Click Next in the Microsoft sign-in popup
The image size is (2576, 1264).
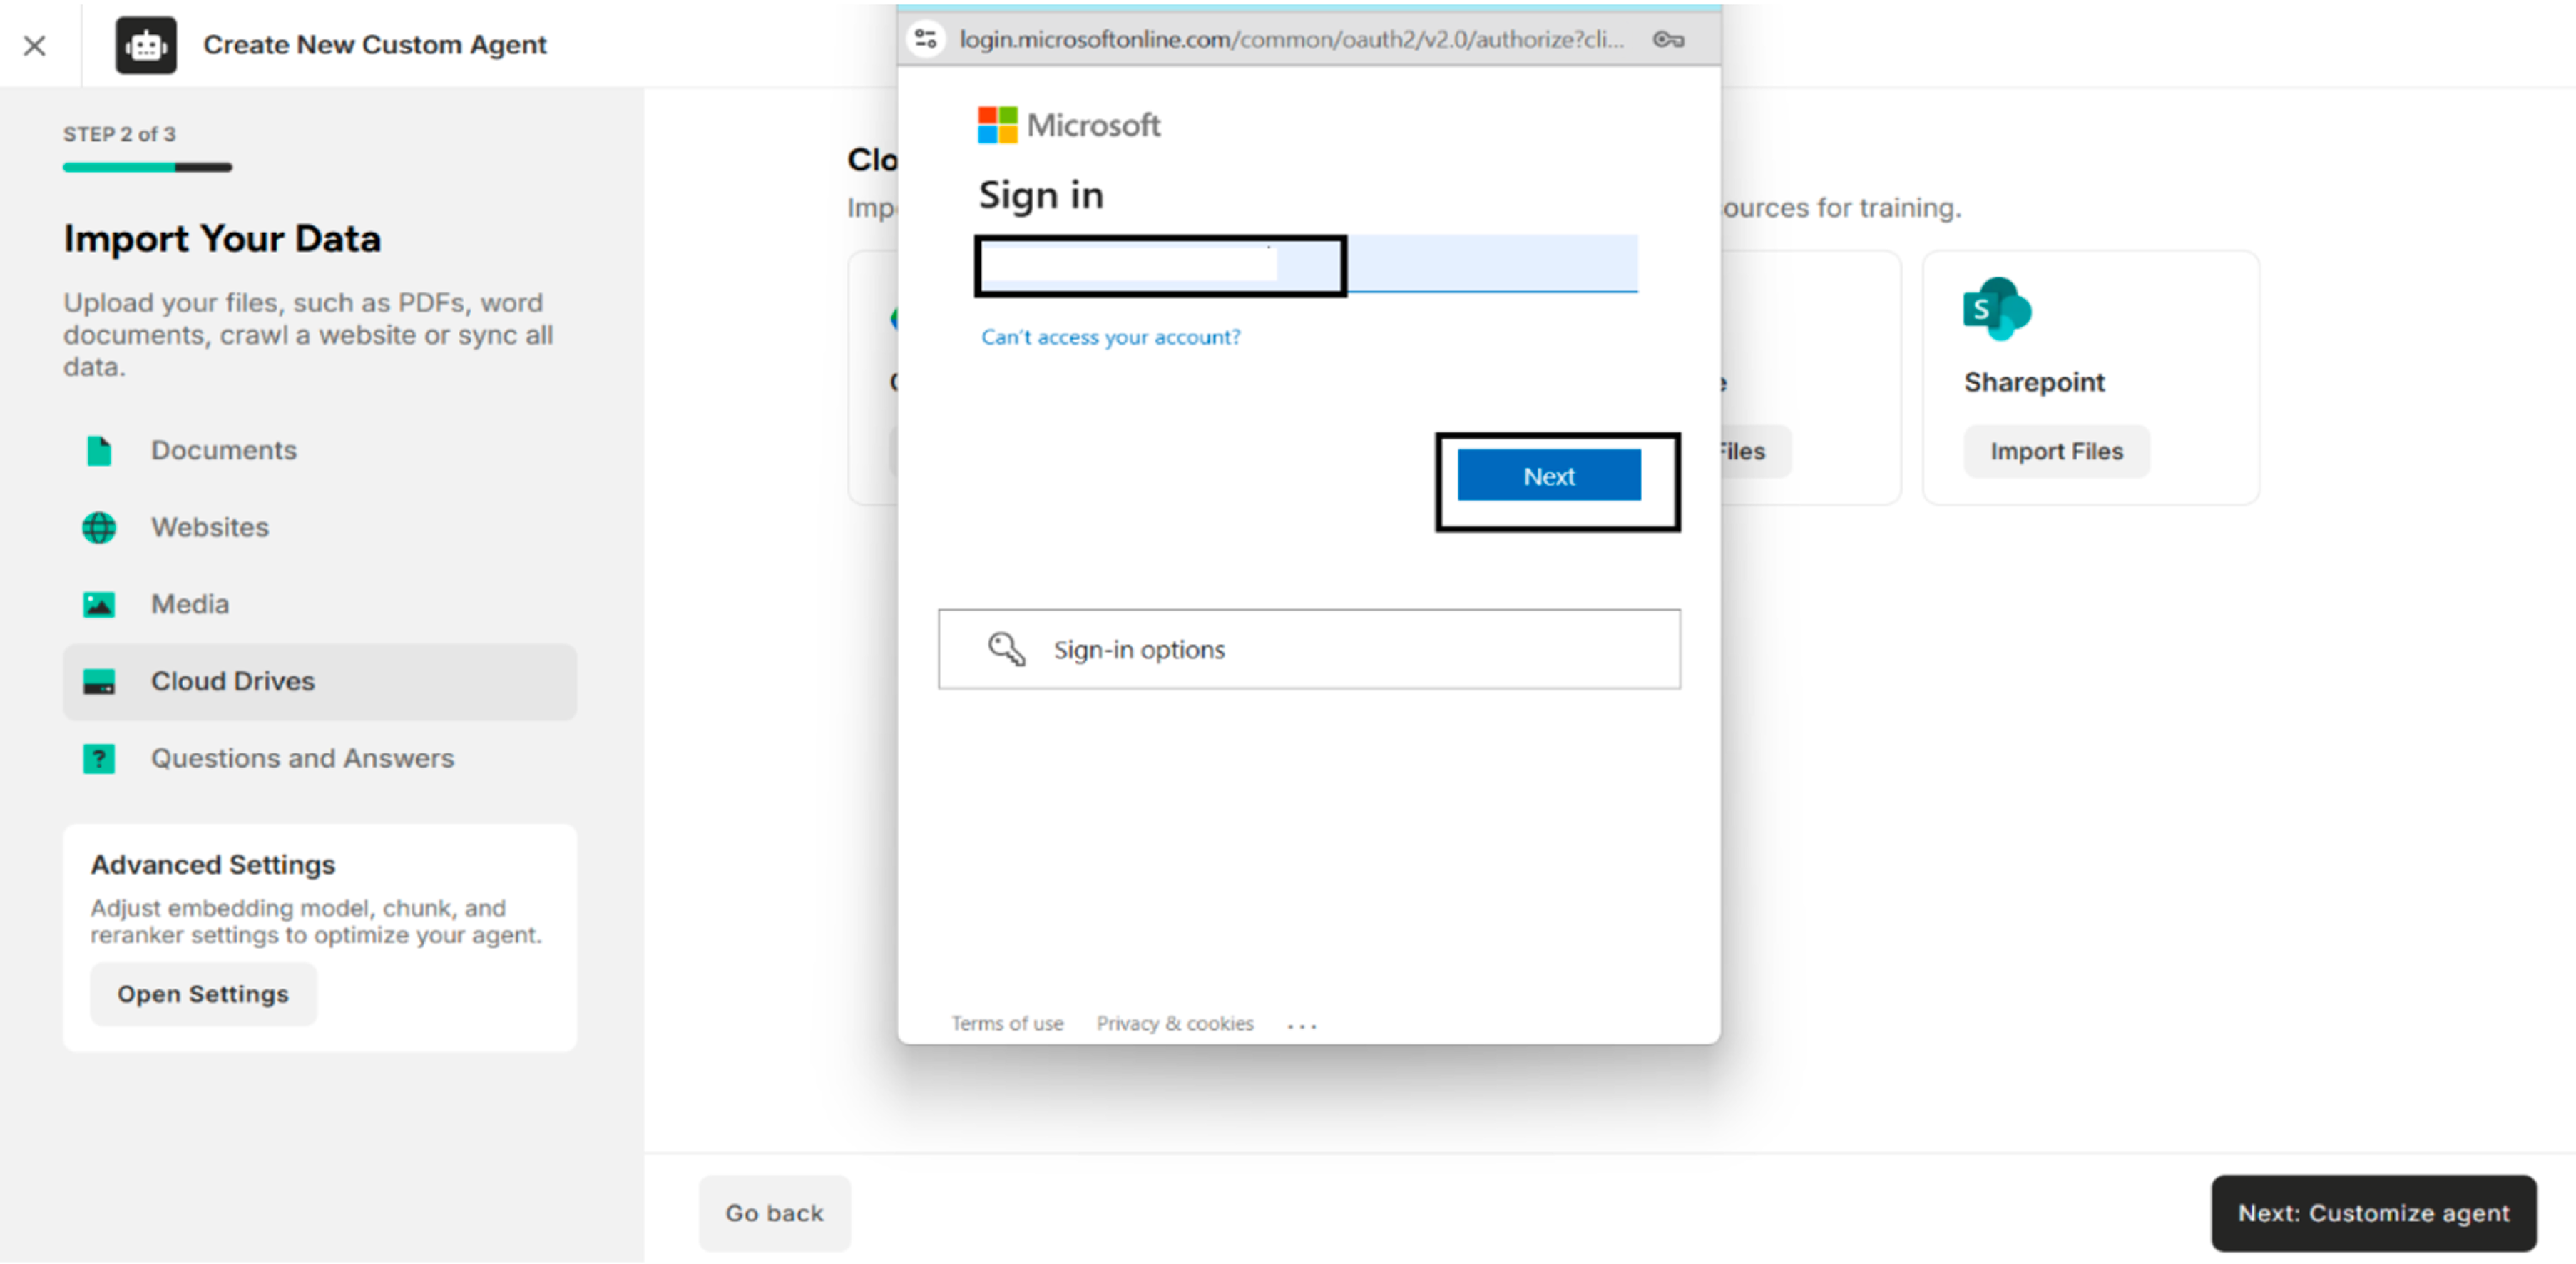pos(1549,475)
